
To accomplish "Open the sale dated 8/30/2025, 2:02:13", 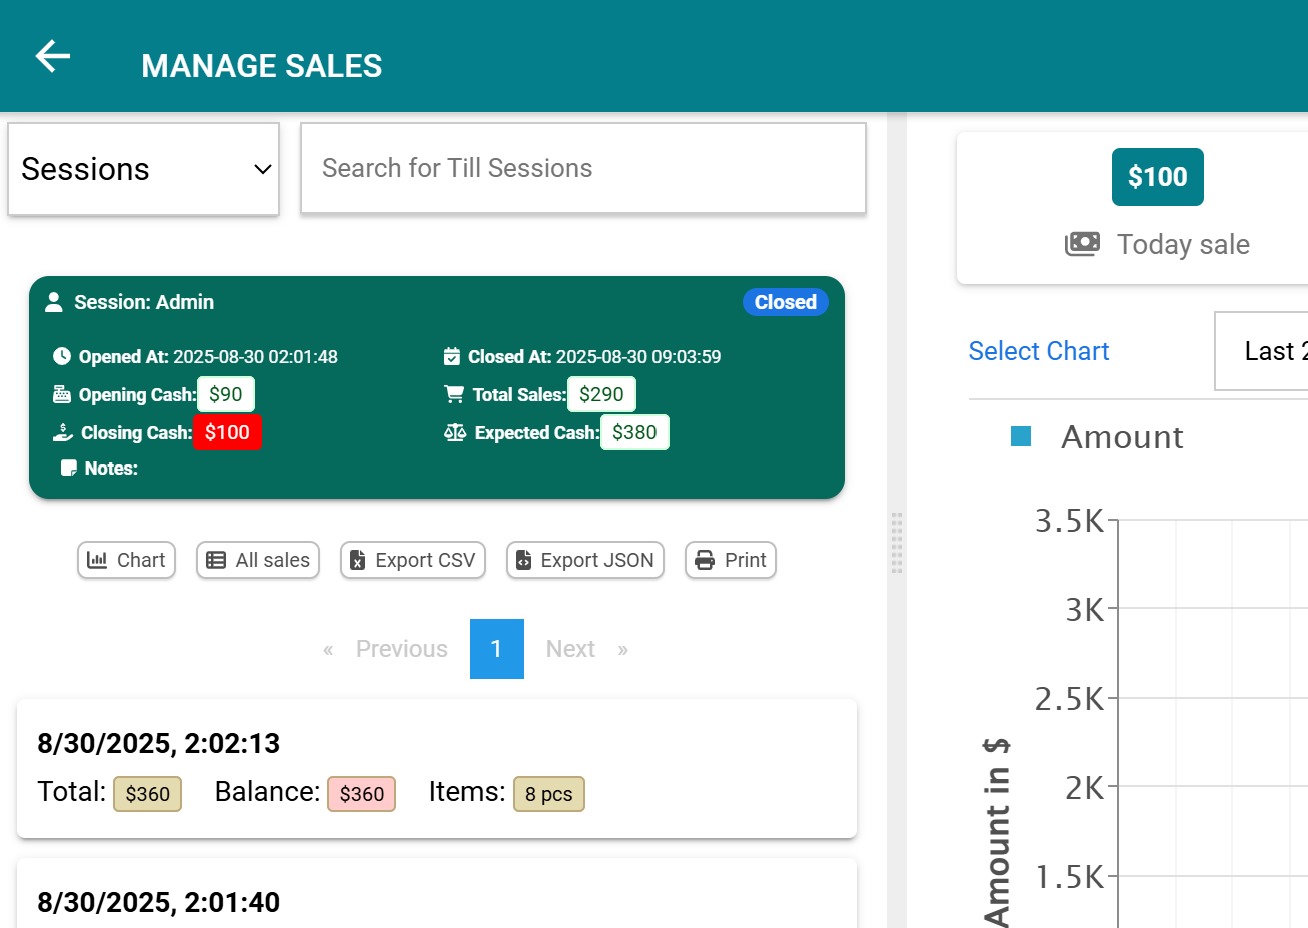I will (x=437, y=768).
